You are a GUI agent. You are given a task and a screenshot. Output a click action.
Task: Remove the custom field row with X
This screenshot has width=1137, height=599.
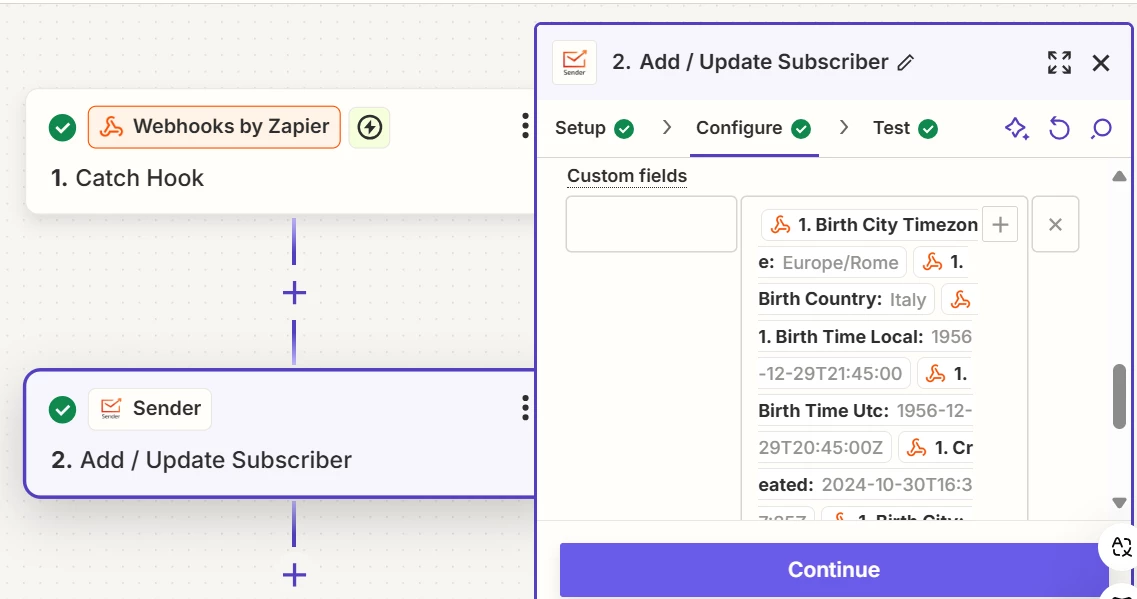pos(1054,225)
